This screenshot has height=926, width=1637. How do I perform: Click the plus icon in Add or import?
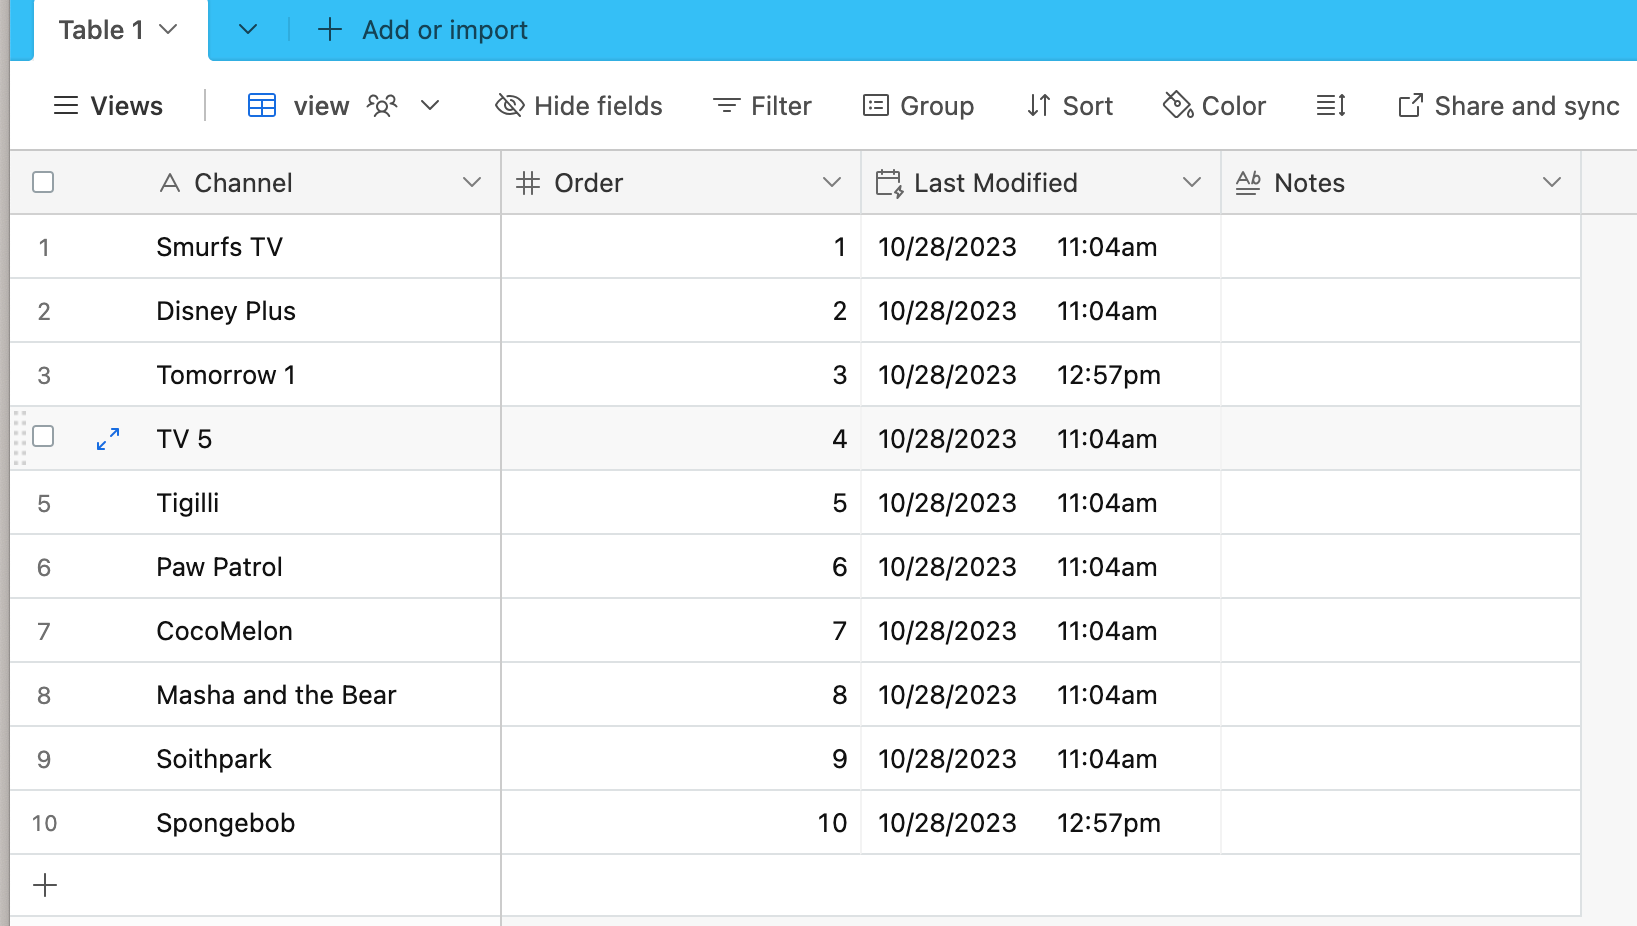click(x=330, y=30)
